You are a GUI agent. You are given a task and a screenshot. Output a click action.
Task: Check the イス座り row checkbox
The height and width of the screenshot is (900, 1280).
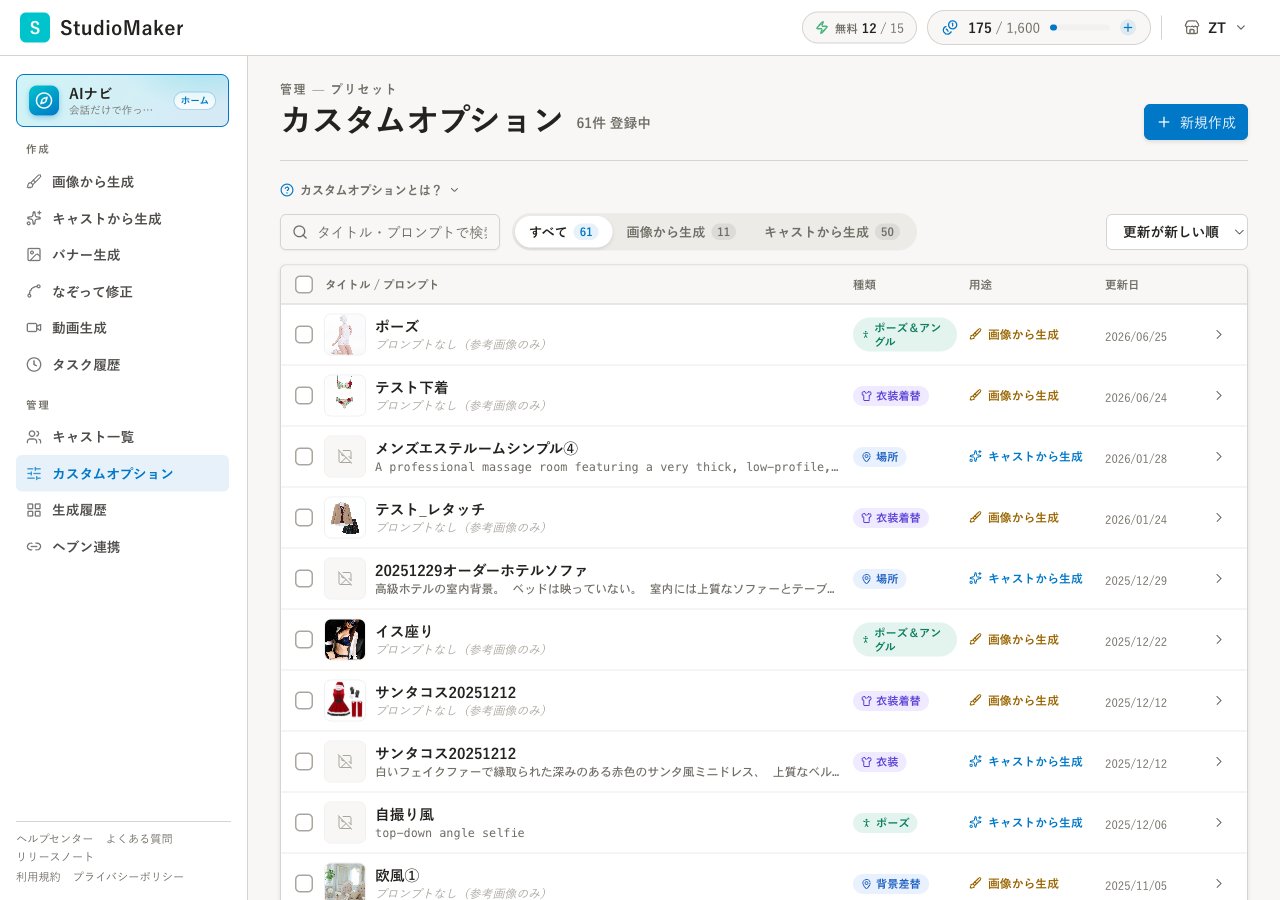(304, 640)
